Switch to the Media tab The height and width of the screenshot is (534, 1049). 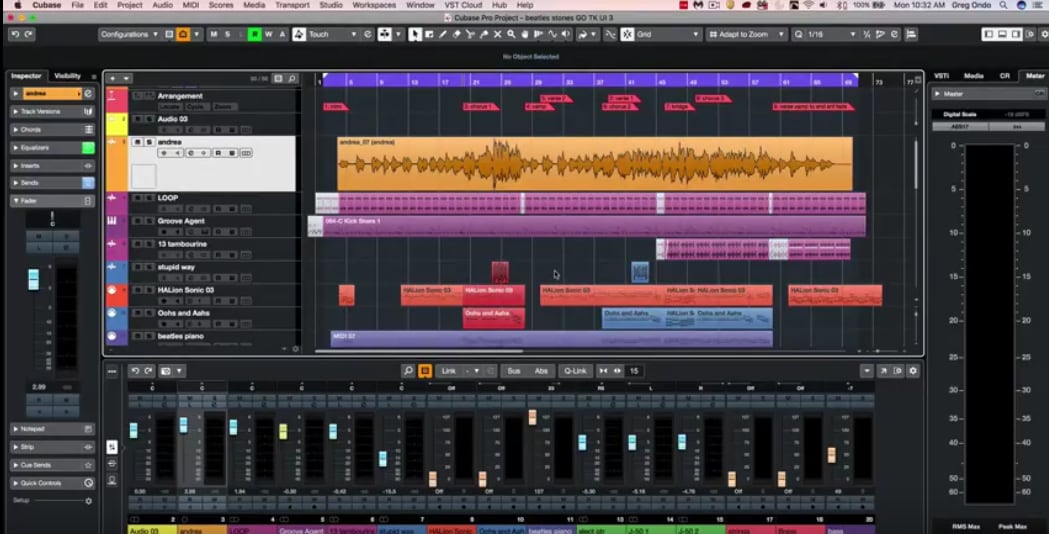(973, 76)
